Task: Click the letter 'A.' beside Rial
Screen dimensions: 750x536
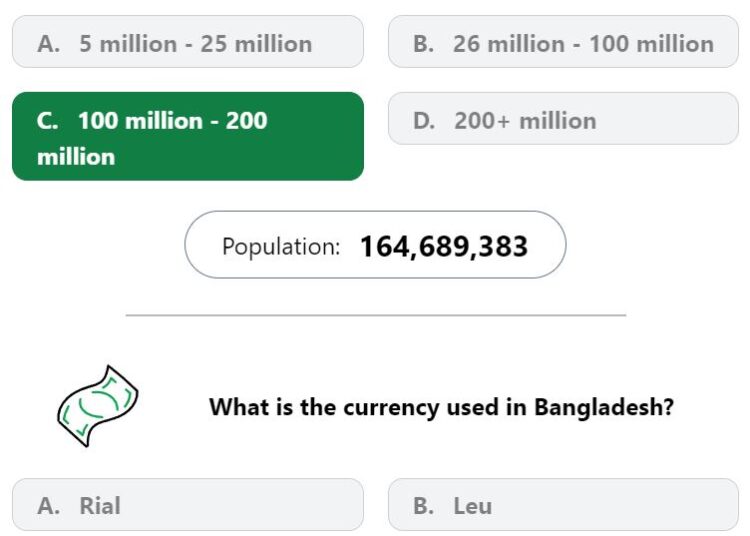Action: [49, 506]
